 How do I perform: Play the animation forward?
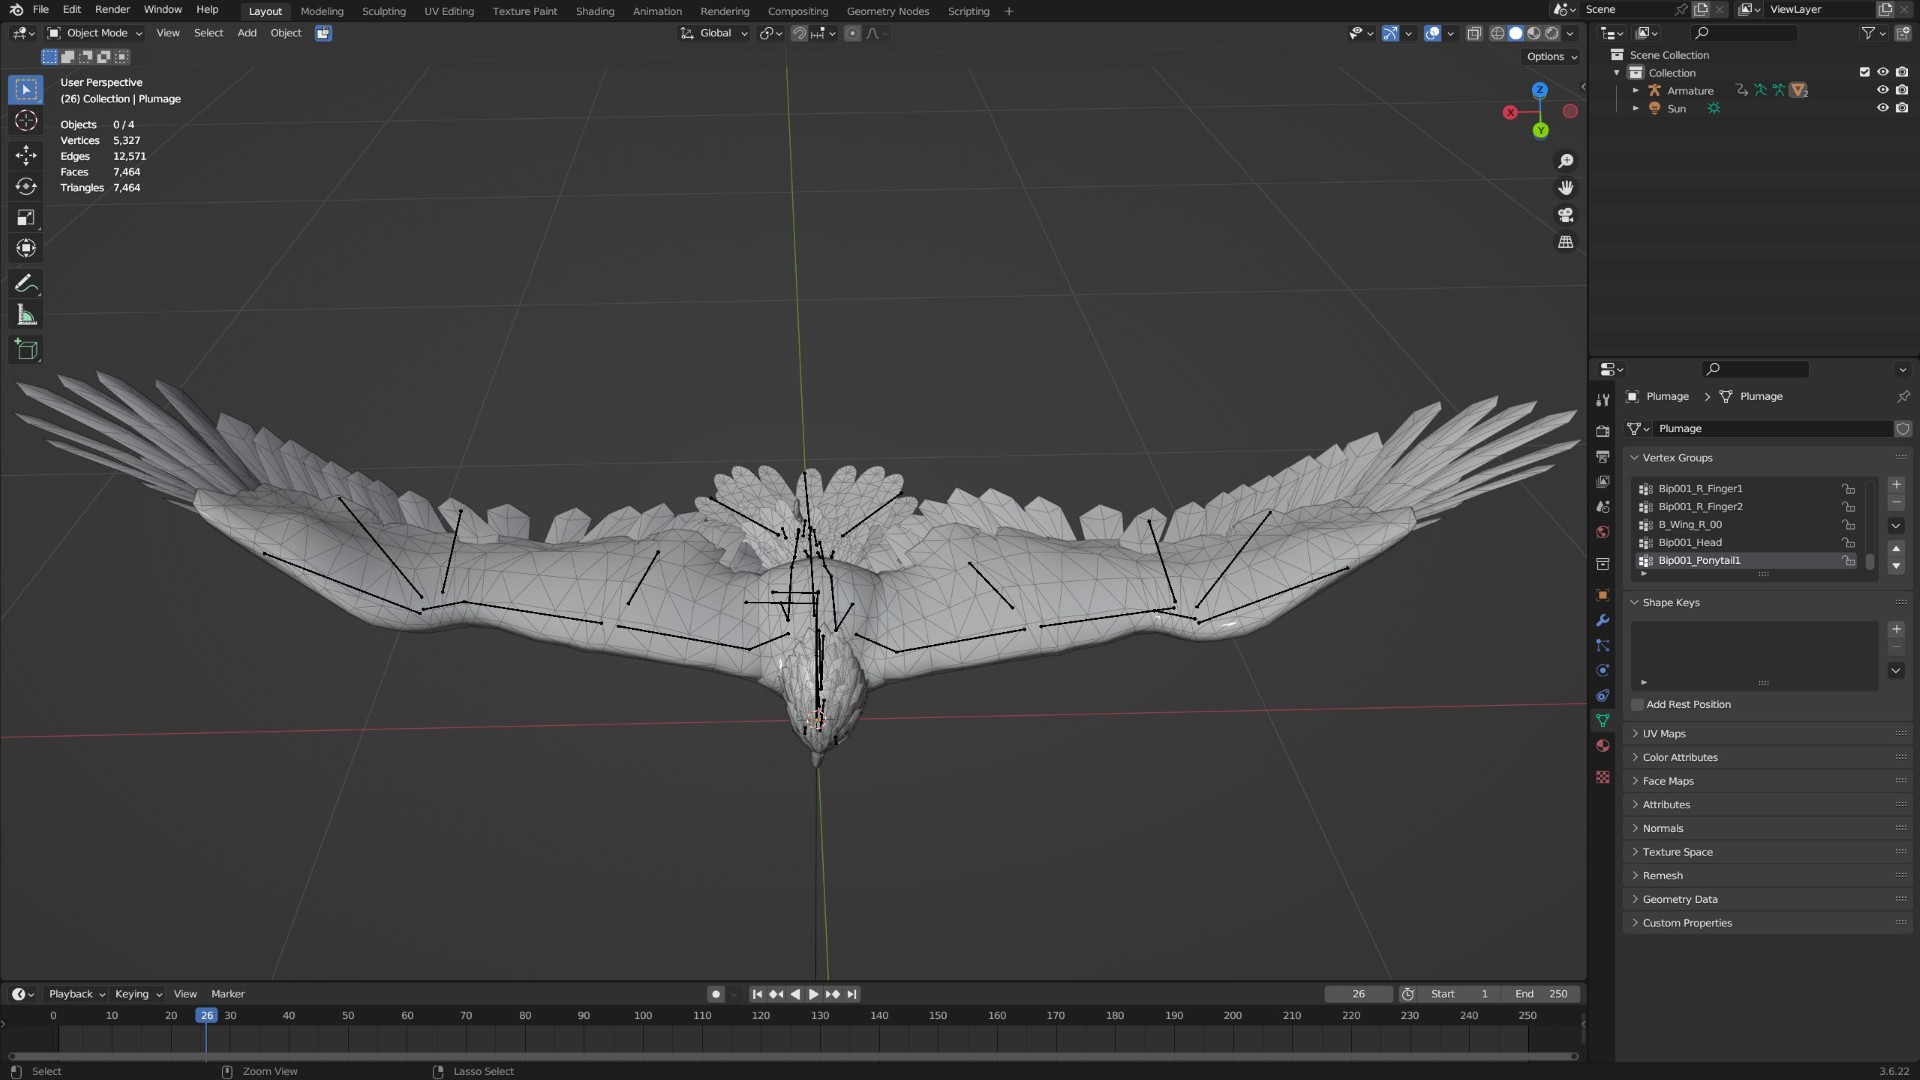(813, 994)
